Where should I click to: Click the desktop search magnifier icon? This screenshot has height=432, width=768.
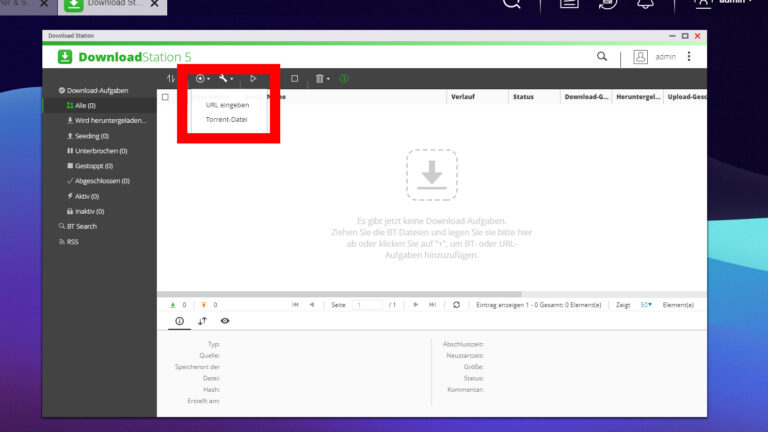512,3
